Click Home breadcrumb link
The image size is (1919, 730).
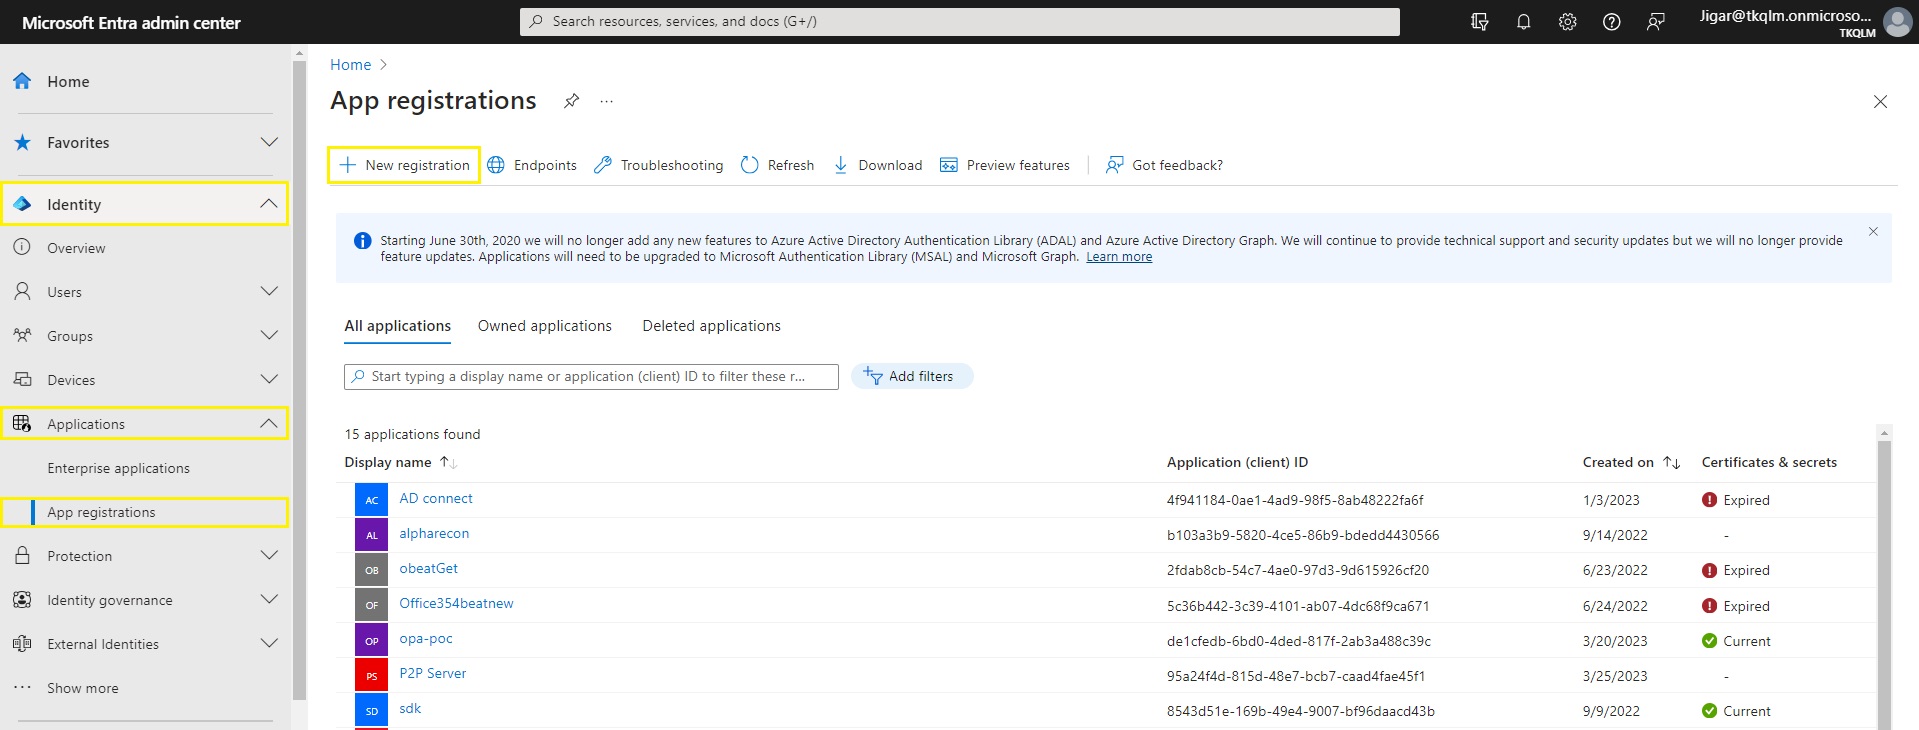pos(350,65)
